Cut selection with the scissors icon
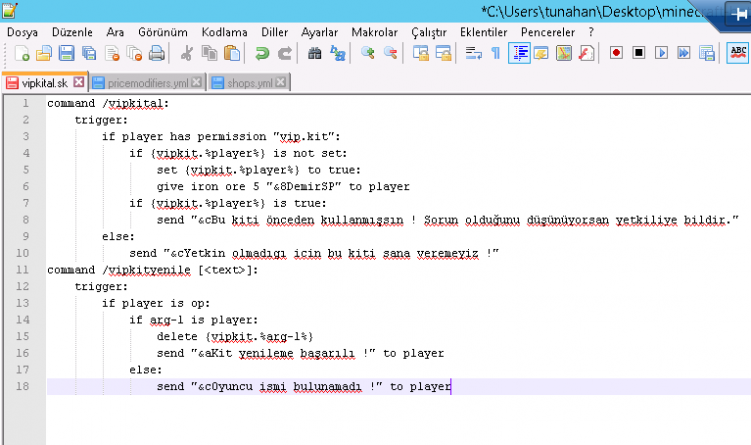 186,53
